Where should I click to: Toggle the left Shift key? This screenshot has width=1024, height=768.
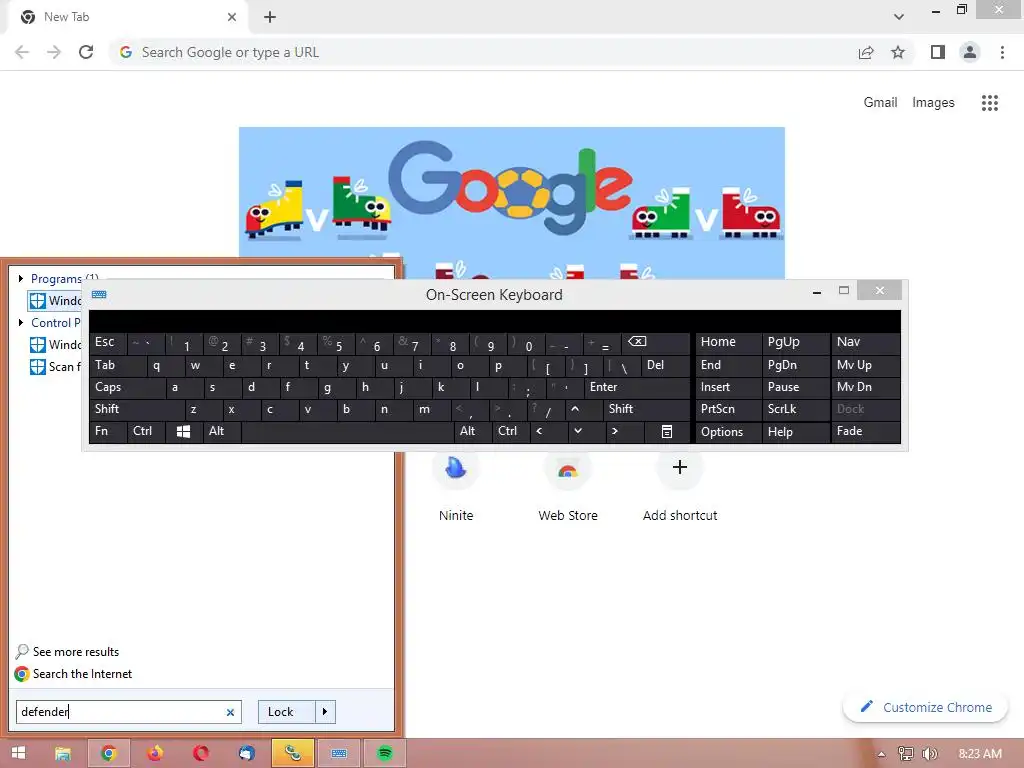click(x=136, y=409)
